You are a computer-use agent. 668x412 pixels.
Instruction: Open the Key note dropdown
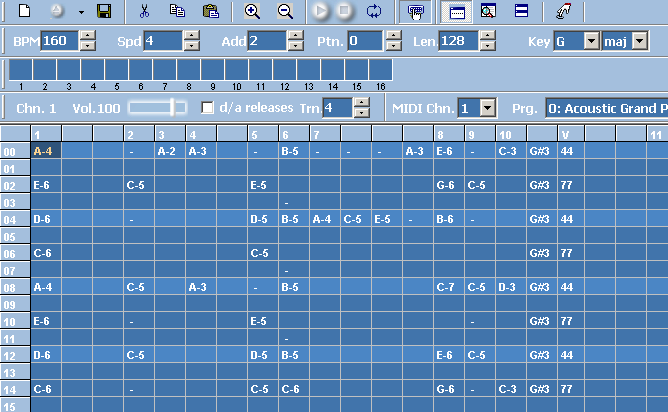pos(590,41)
